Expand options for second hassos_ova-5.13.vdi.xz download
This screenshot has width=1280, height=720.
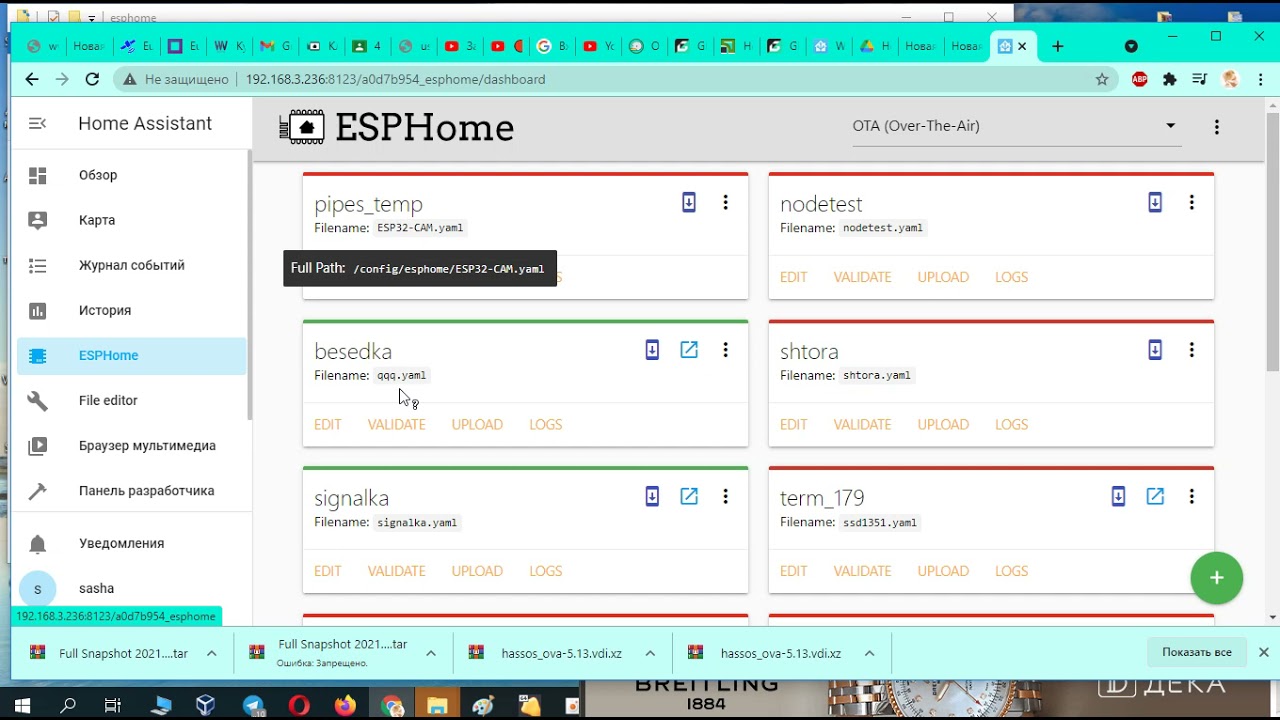click(x=869, y=653)
